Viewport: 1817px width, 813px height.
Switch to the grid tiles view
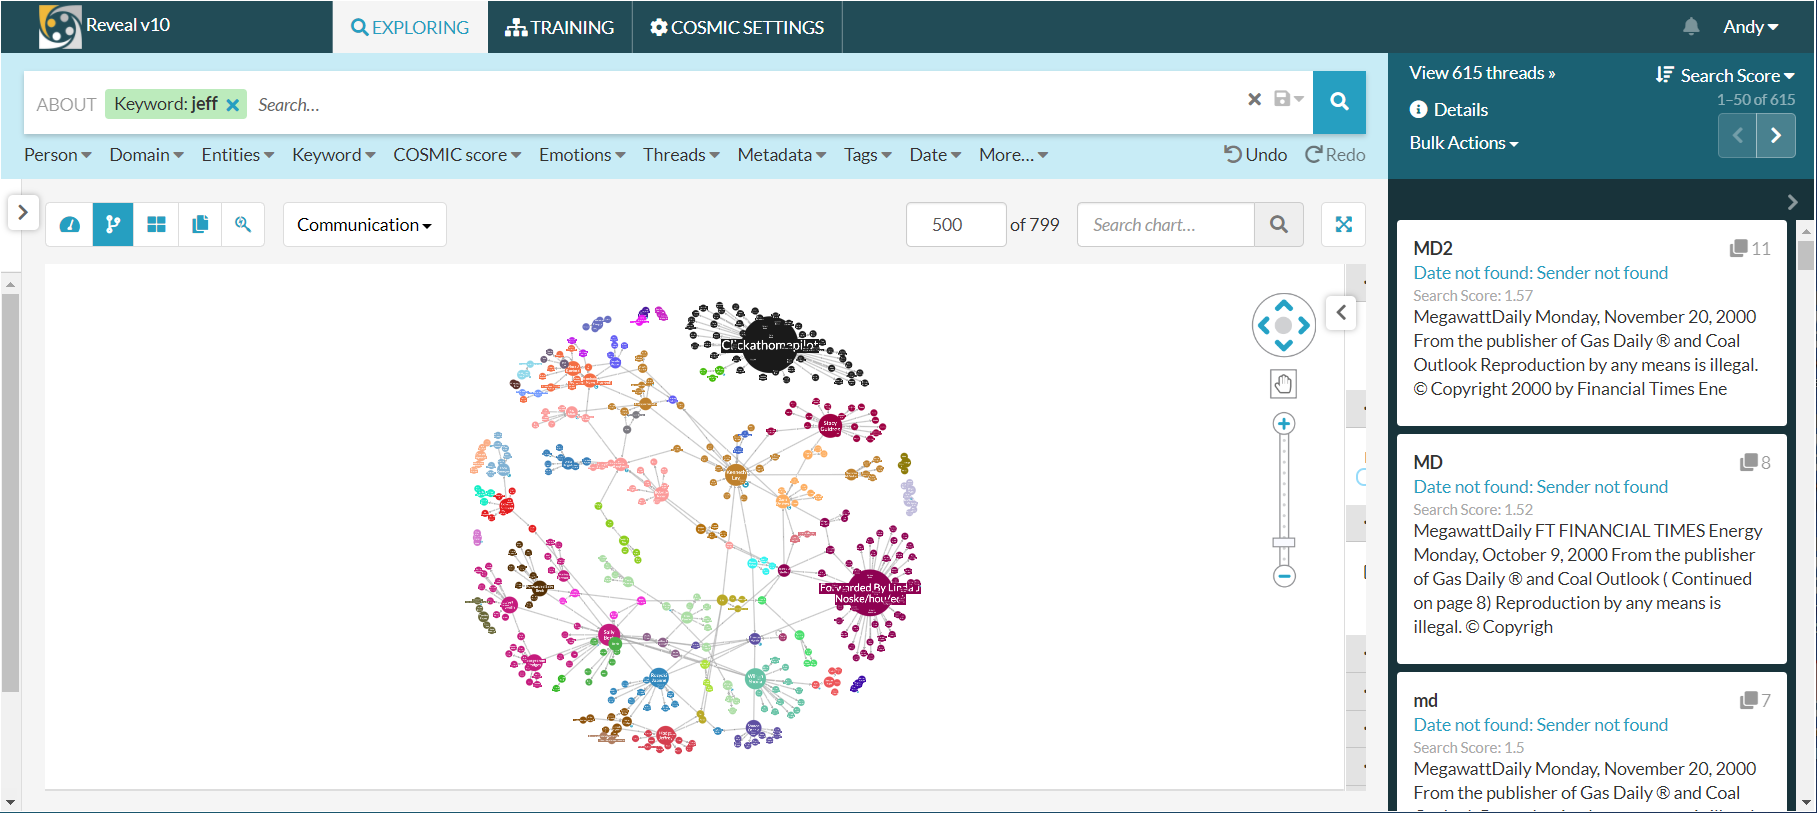point(156,224)
